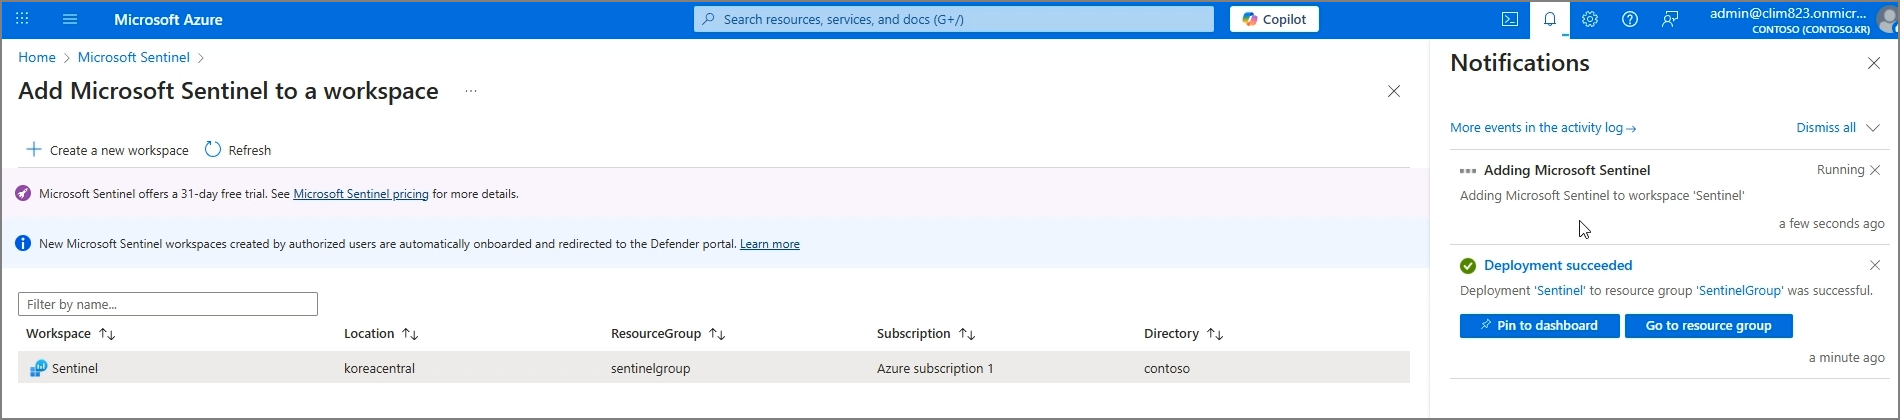Open the Learn more link
Image resolution: width=1900 pixels, height=420 pixels.
pyautogui.click(x=770, y=244)
